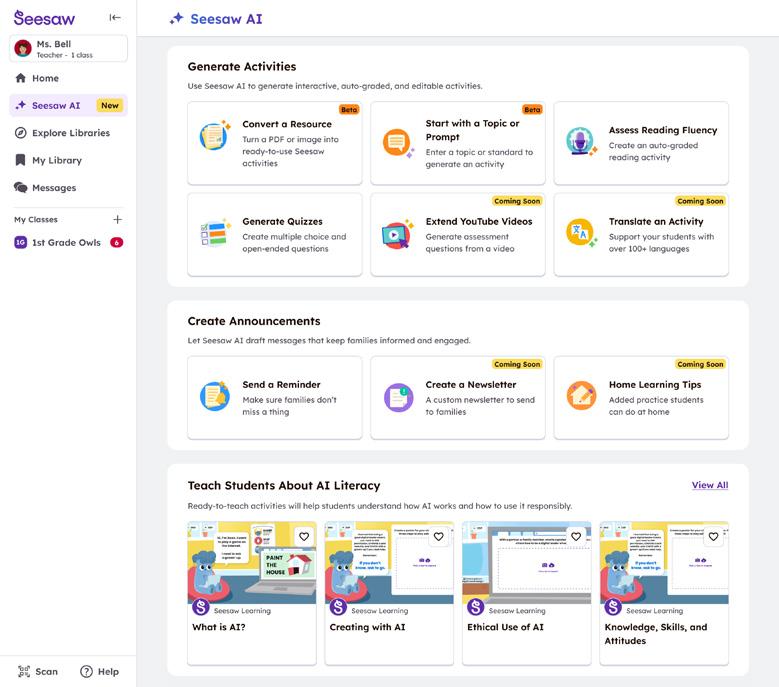
Task: Open Generate Quizzes card
Action: click(x=275, y=234)
